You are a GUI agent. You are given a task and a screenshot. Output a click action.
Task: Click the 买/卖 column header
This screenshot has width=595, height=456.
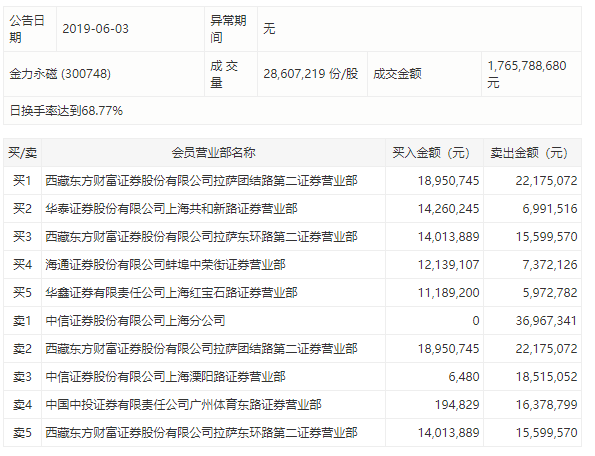[x=22, y=153]
